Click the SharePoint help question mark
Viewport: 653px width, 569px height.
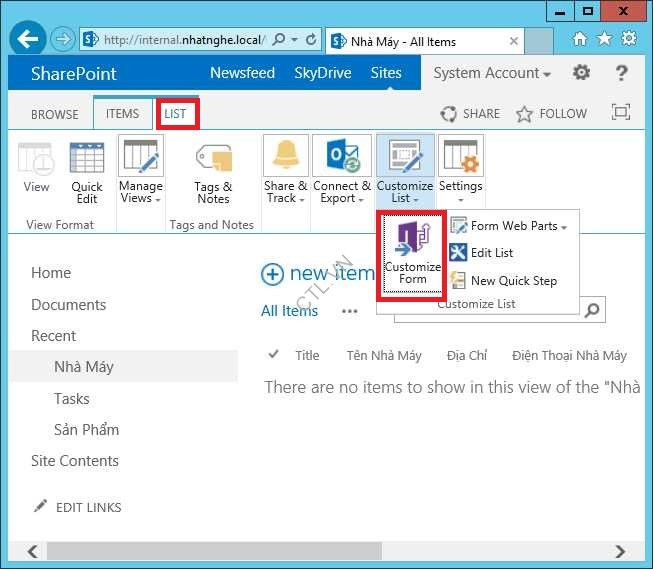point(621,73)
